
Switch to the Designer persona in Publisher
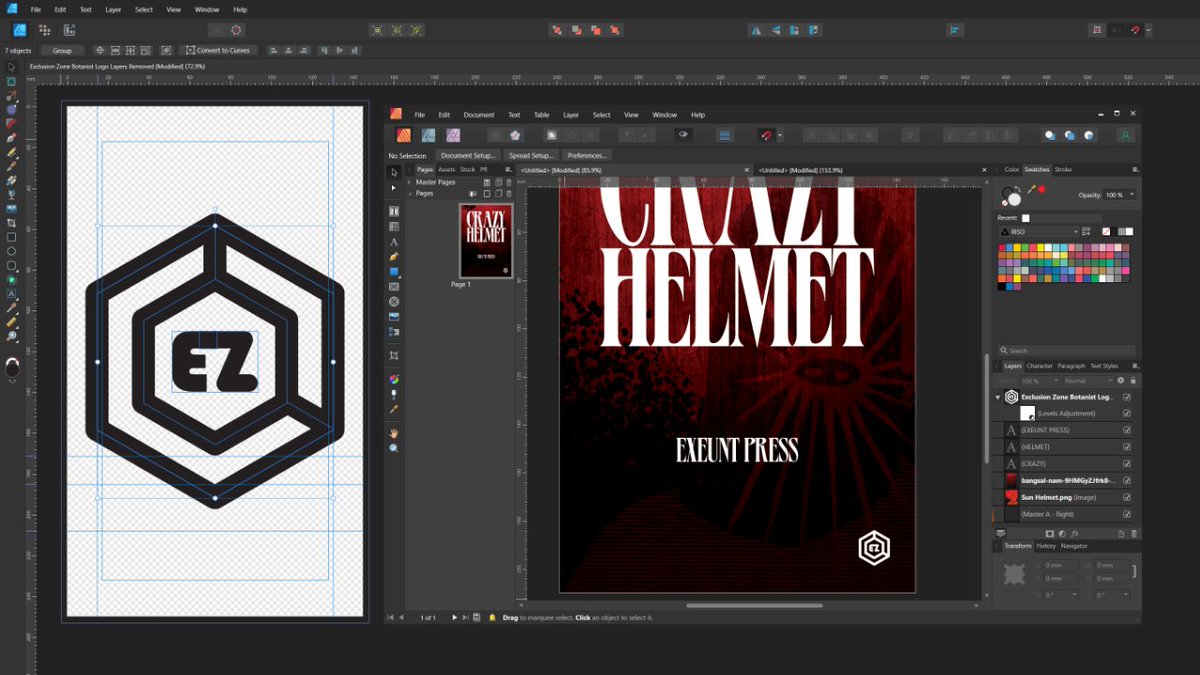428,135
